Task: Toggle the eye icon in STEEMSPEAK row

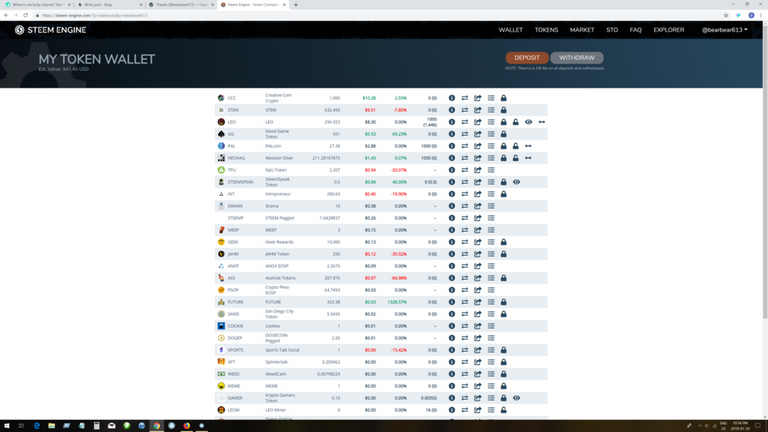Action: pos(516,182)
